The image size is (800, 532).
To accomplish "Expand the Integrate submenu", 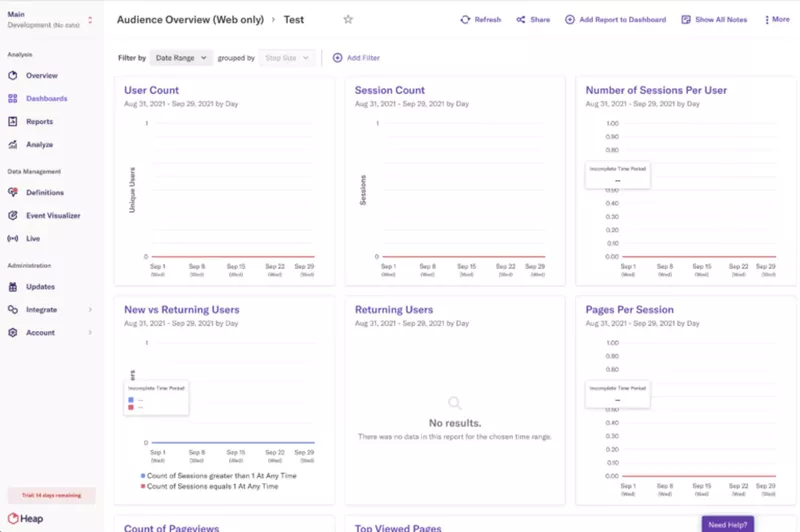I will tap(90, 310).
